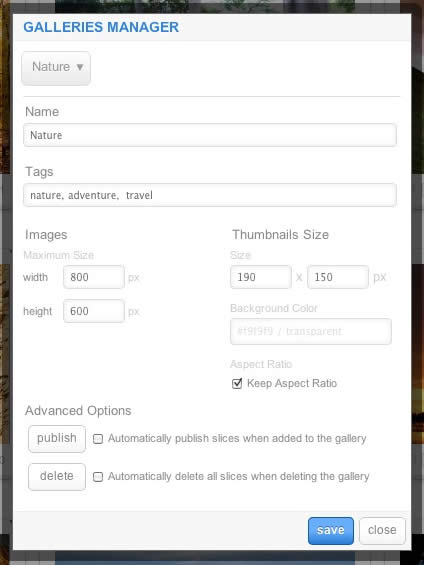The height and width of the screenshot is (565, 424).
Task: Click the Tags input field
Action: [210, 195]
